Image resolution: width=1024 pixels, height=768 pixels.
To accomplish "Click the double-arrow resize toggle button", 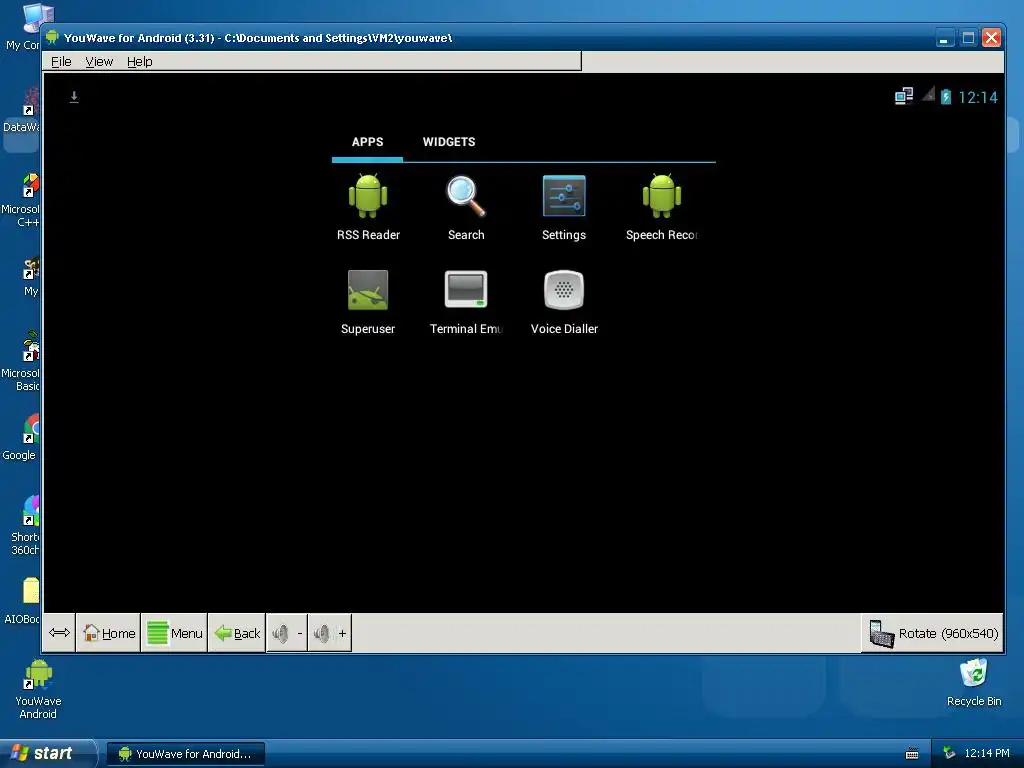I will (x=59, y=632).
